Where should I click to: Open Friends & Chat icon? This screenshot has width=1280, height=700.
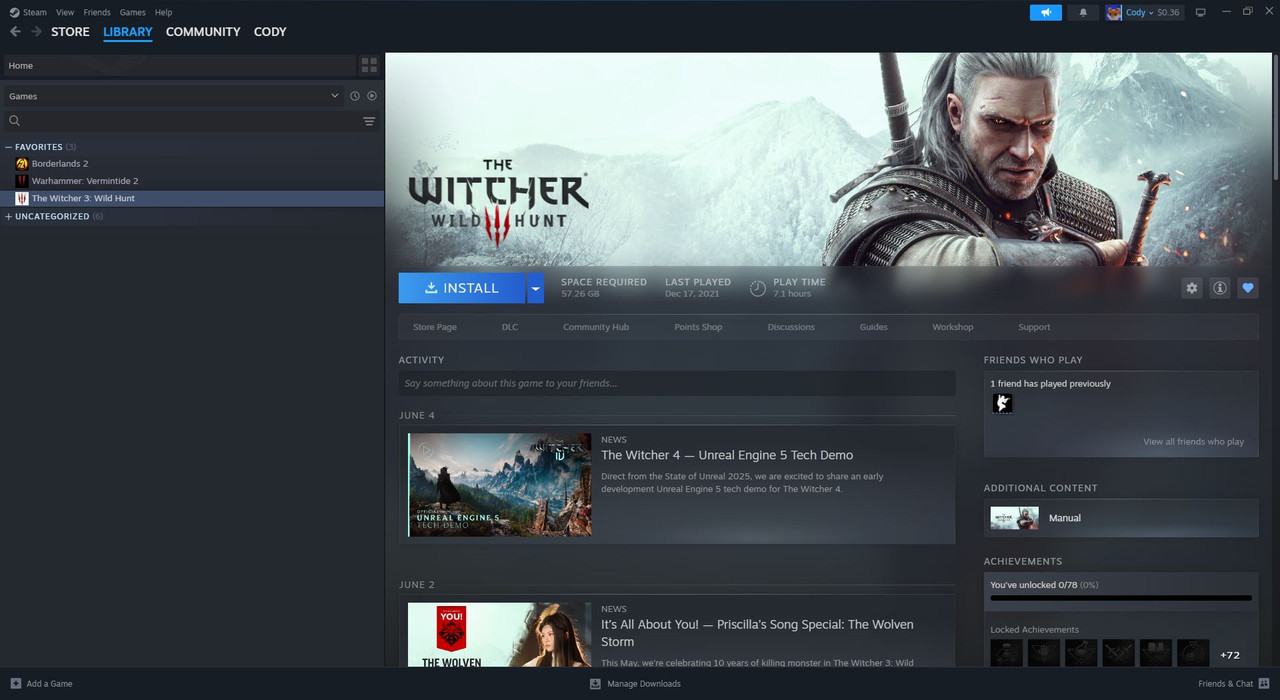pyautogui.click(x=1264, y=684)
